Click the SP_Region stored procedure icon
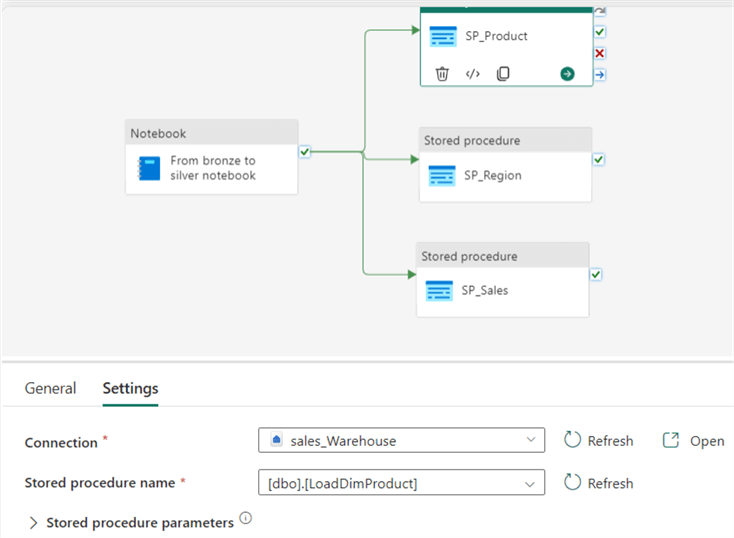This screenshot has width=734, height=538. (441, 176)
